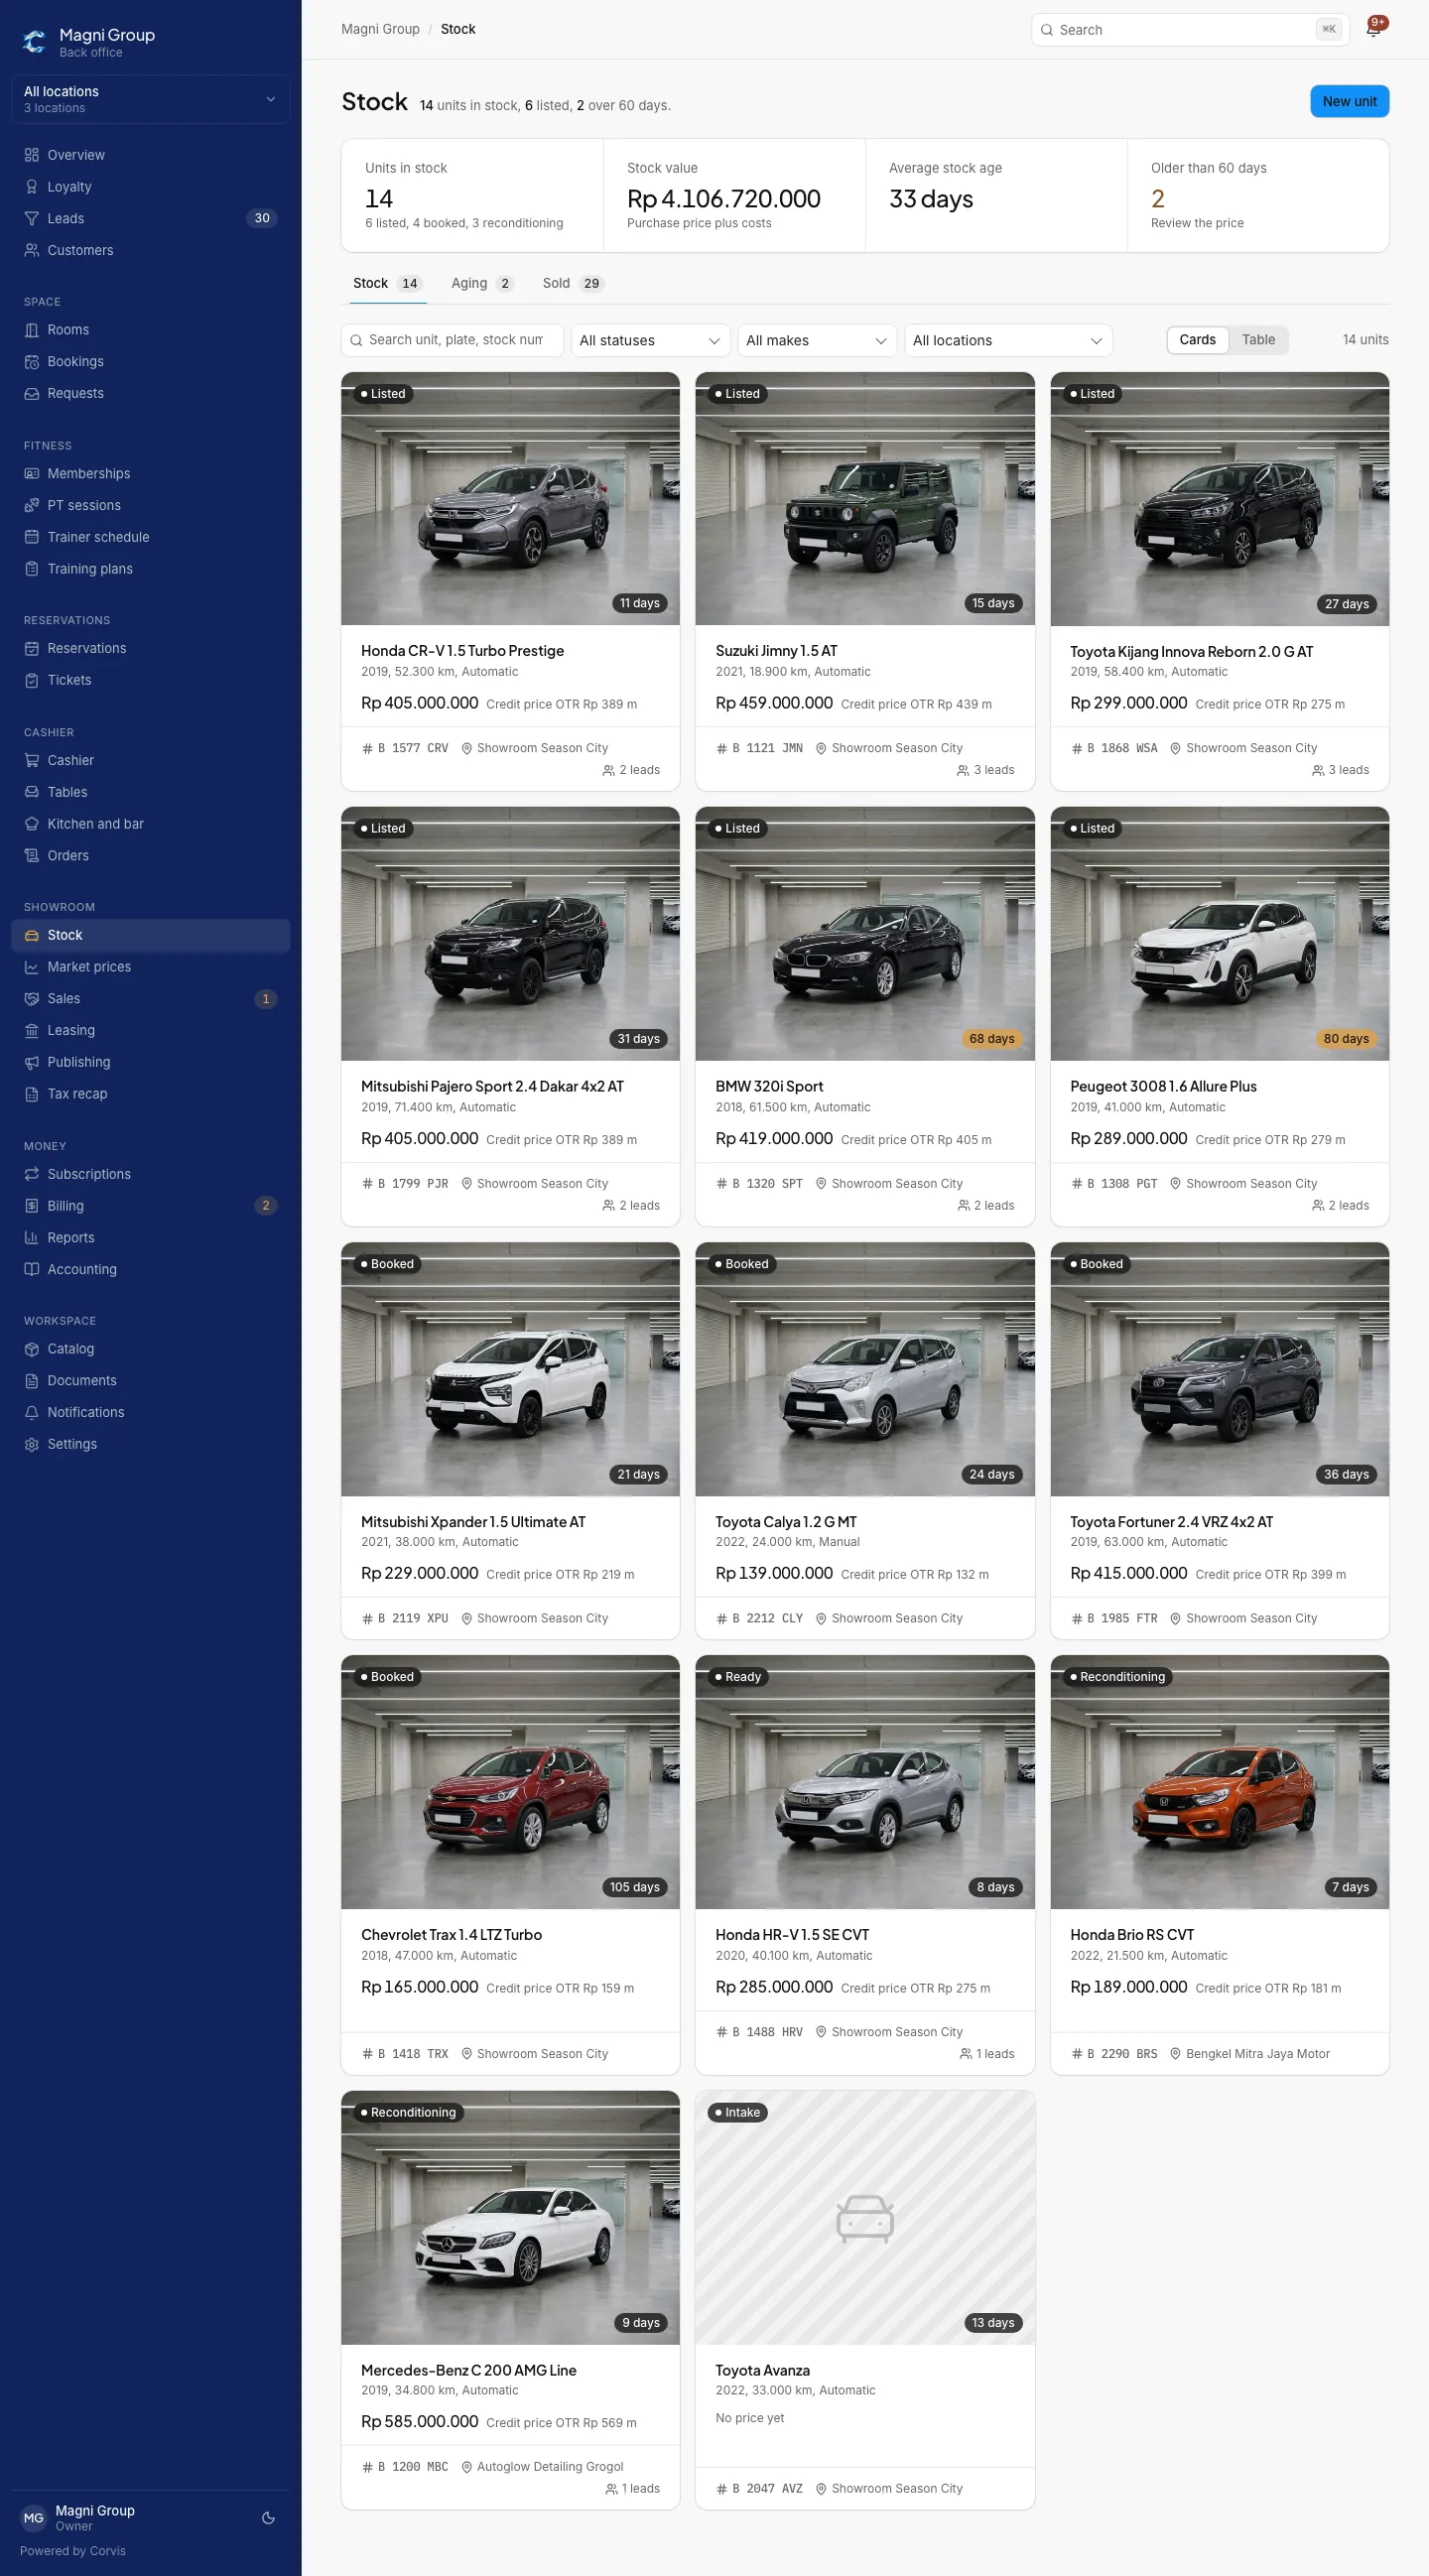Open PT sessions in sidebar
The width and height of the screenshot is (1429, 2576).
click(150, 505)
